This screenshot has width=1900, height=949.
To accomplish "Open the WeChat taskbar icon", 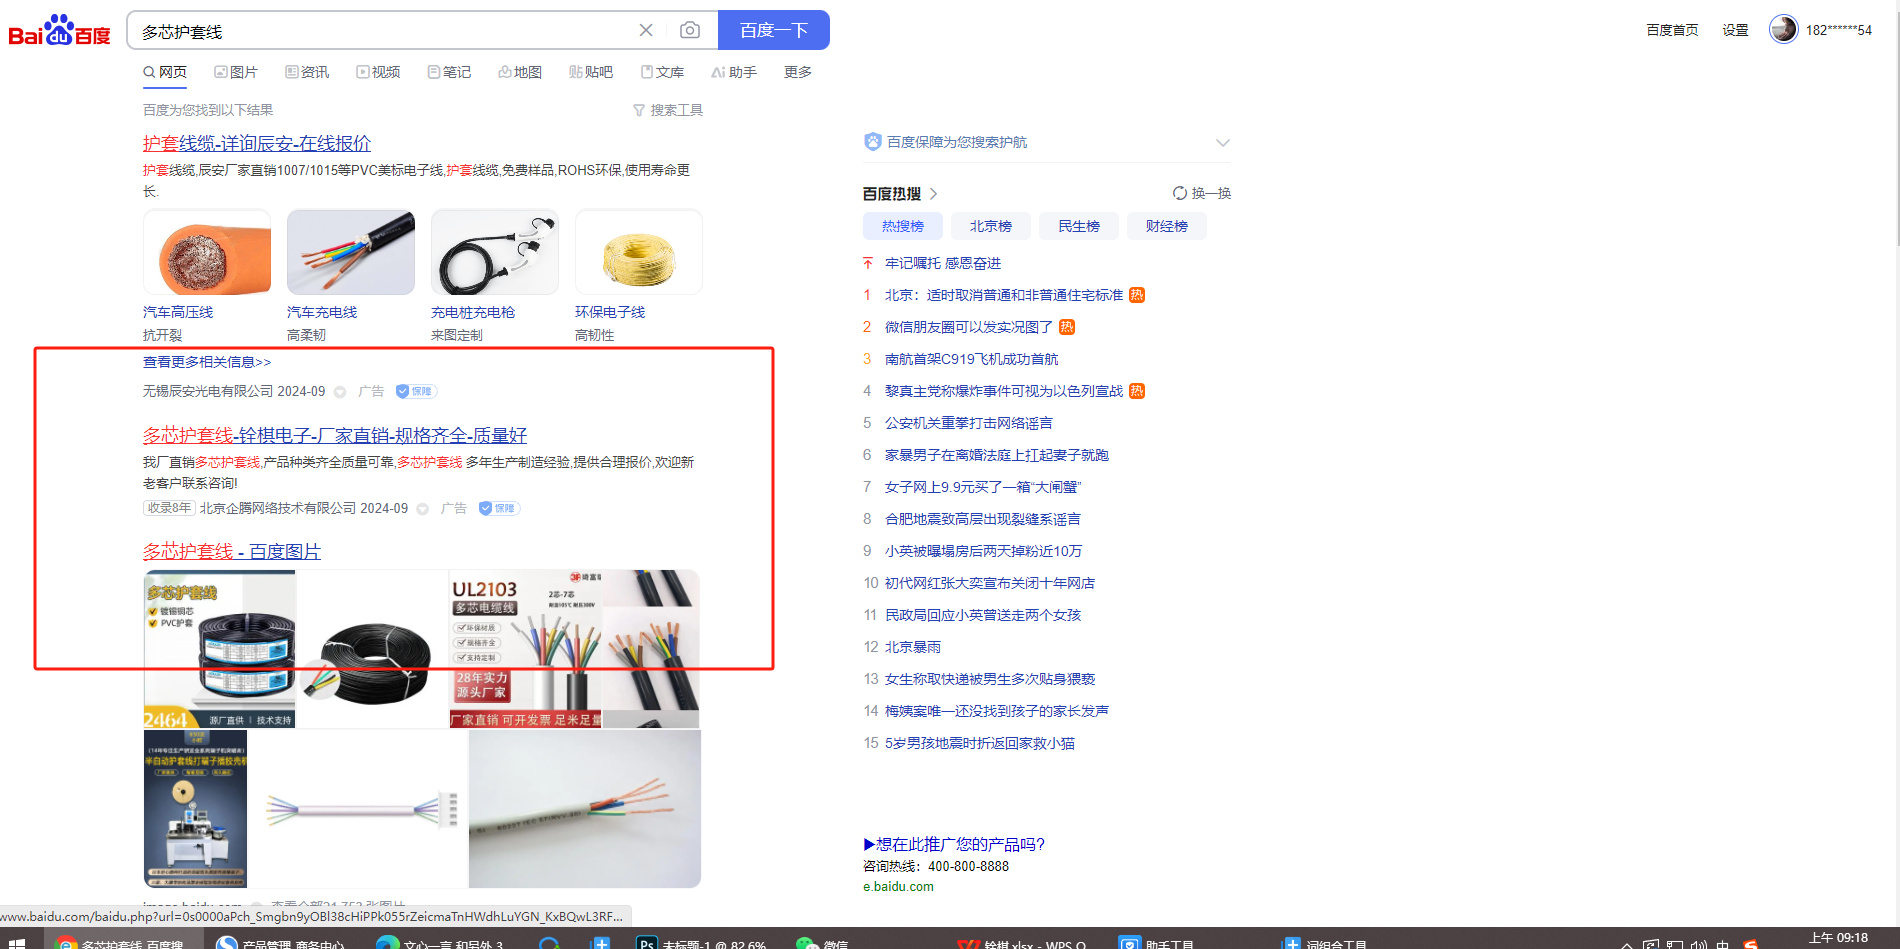I will click(x=807, y=943).
